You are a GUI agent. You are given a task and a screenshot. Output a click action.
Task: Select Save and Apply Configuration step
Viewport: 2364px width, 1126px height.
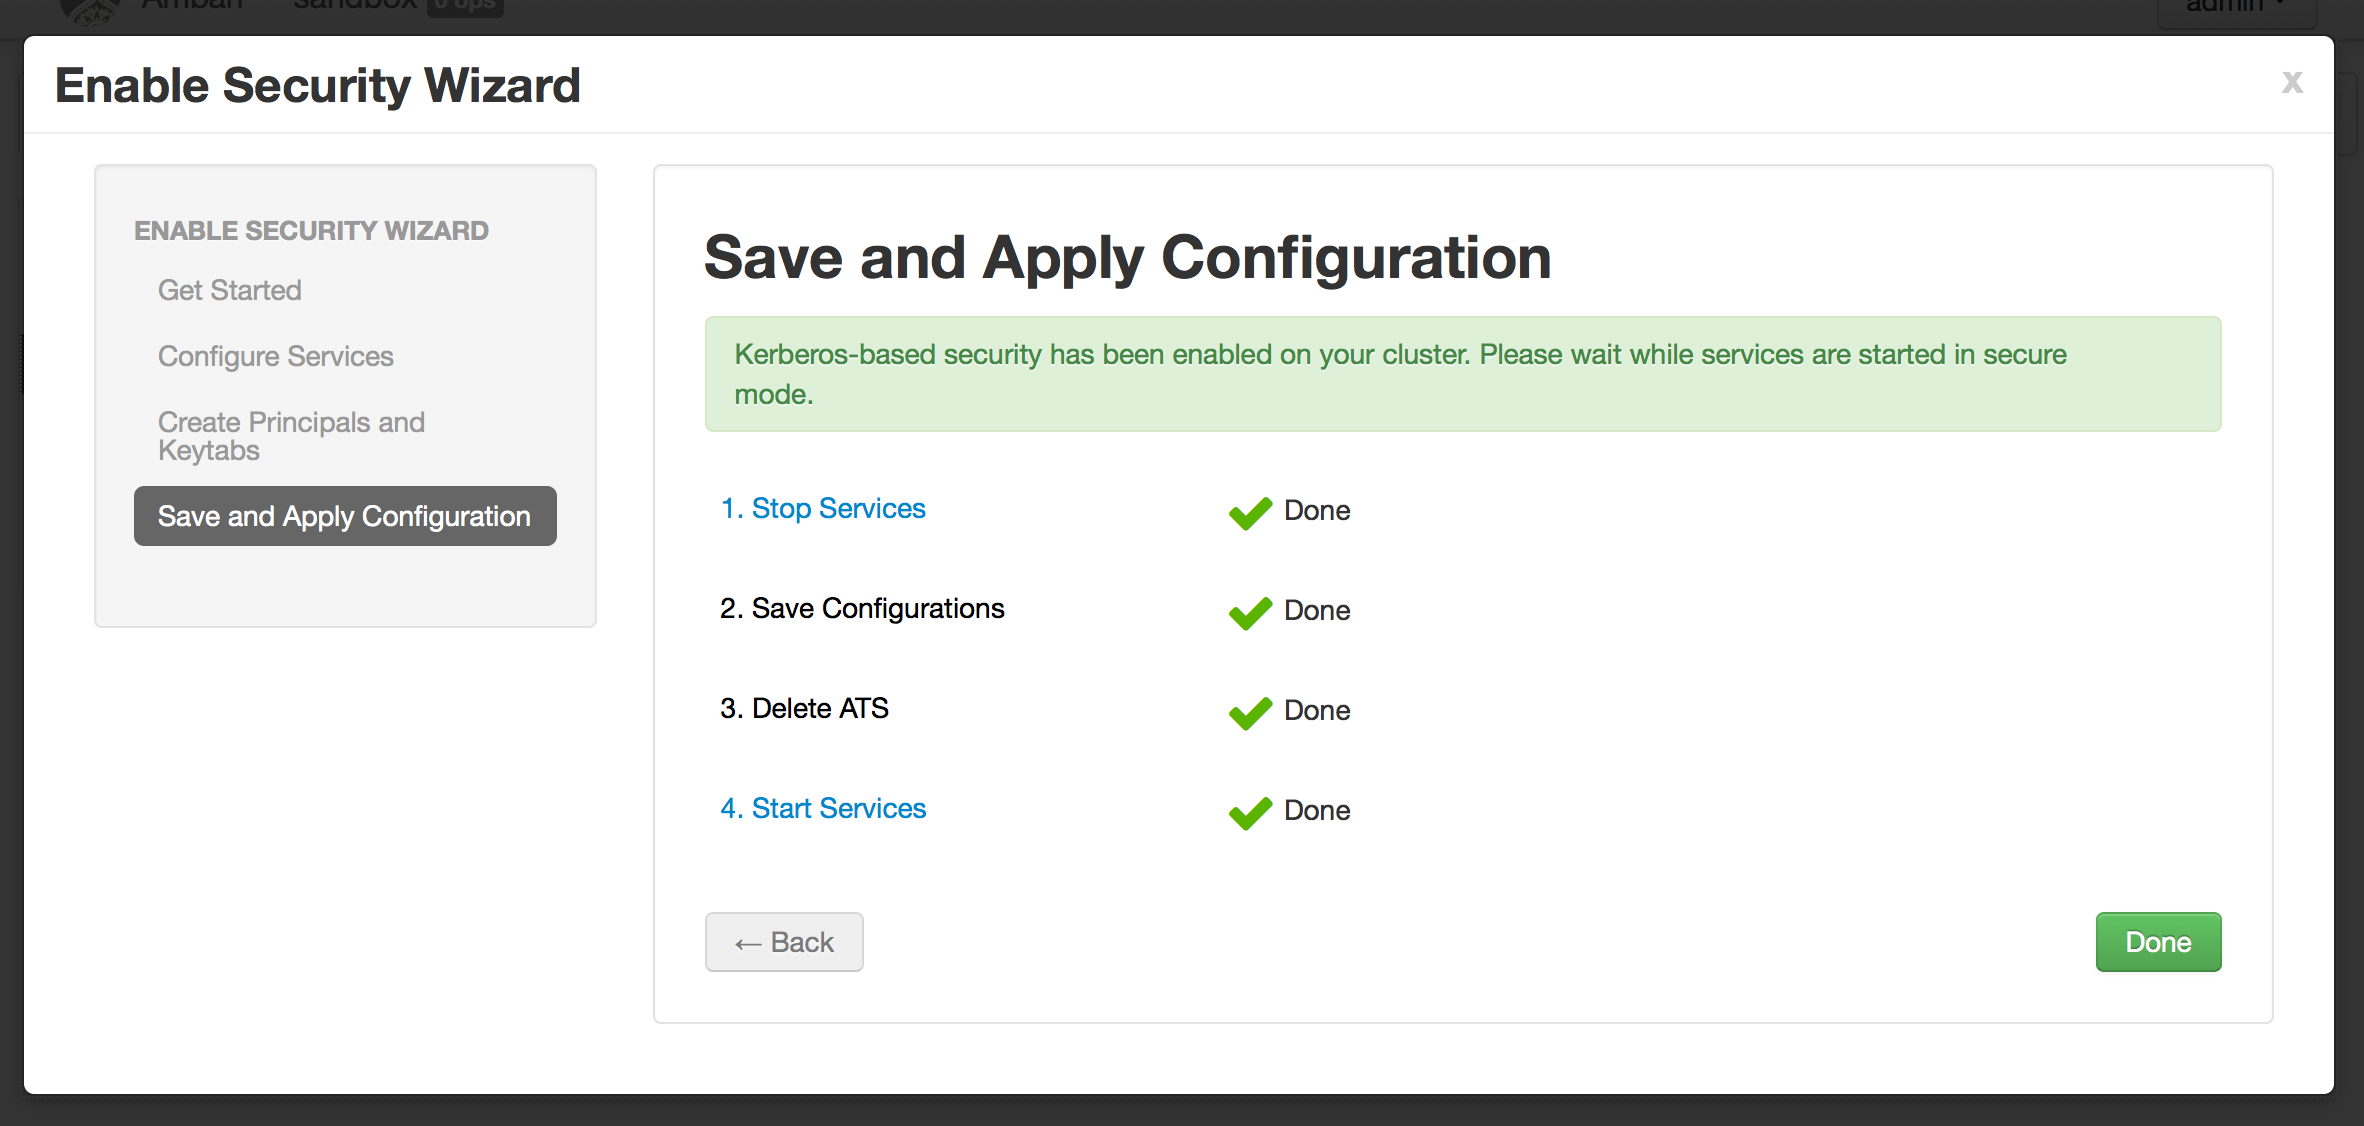(x=345, y=516)
